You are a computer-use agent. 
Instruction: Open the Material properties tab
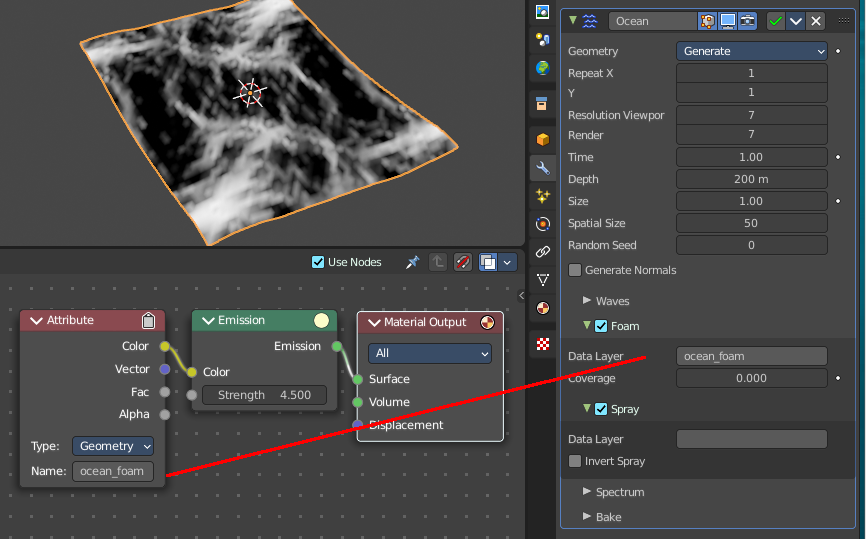tap(542, 308)
